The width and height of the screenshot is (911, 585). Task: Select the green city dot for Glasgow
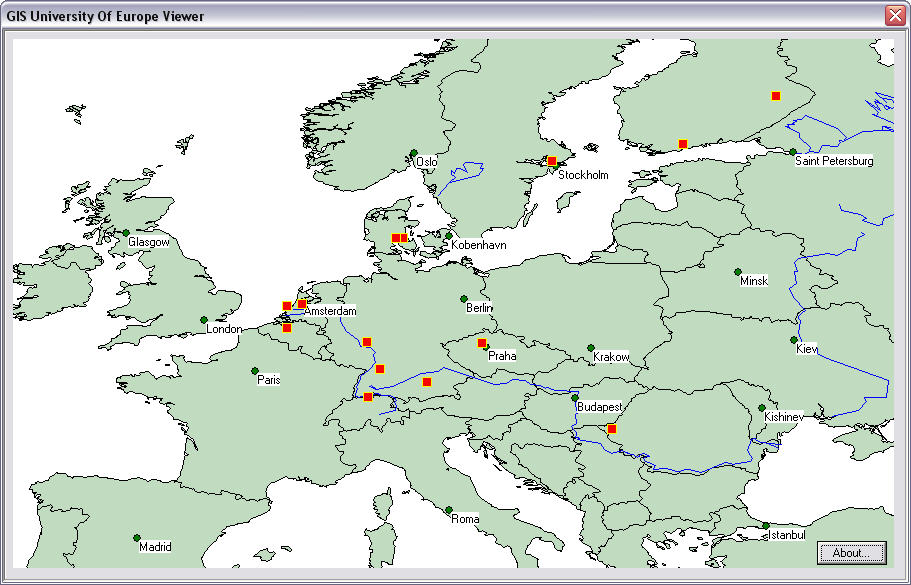125,232
